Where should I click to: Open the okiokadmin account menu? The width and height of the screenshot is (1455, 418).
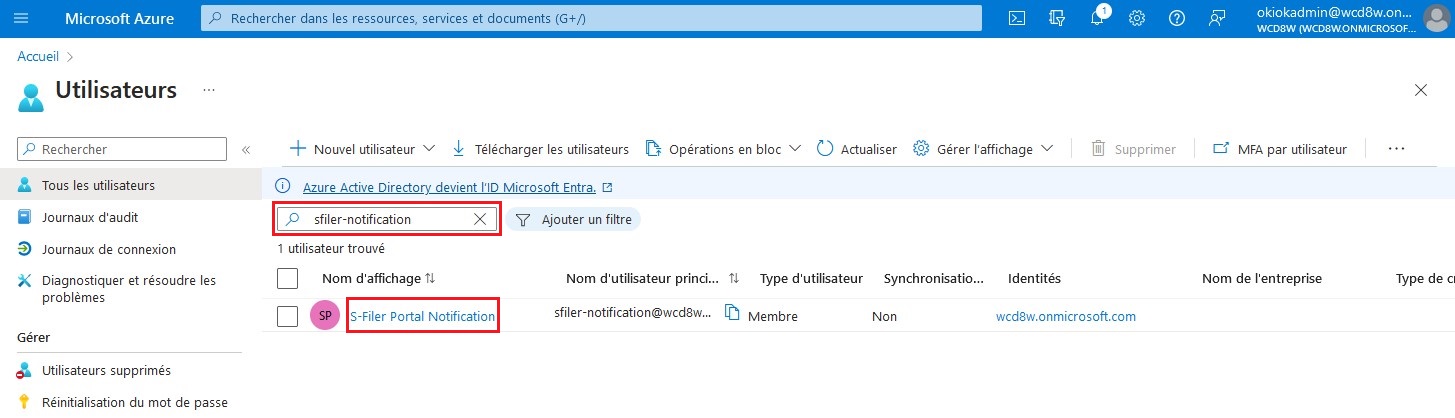click(1350, 18)
